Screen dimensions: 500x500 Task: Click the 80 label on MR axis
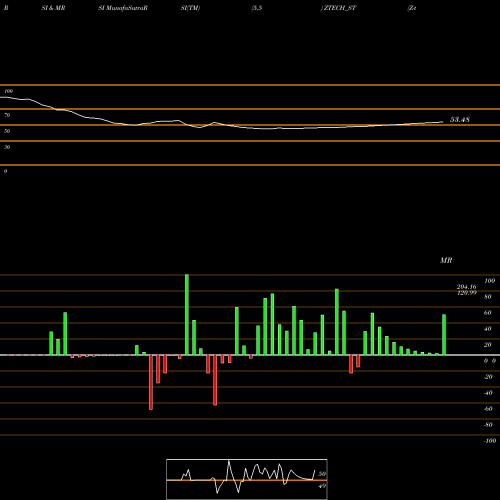tap(488, 297)
